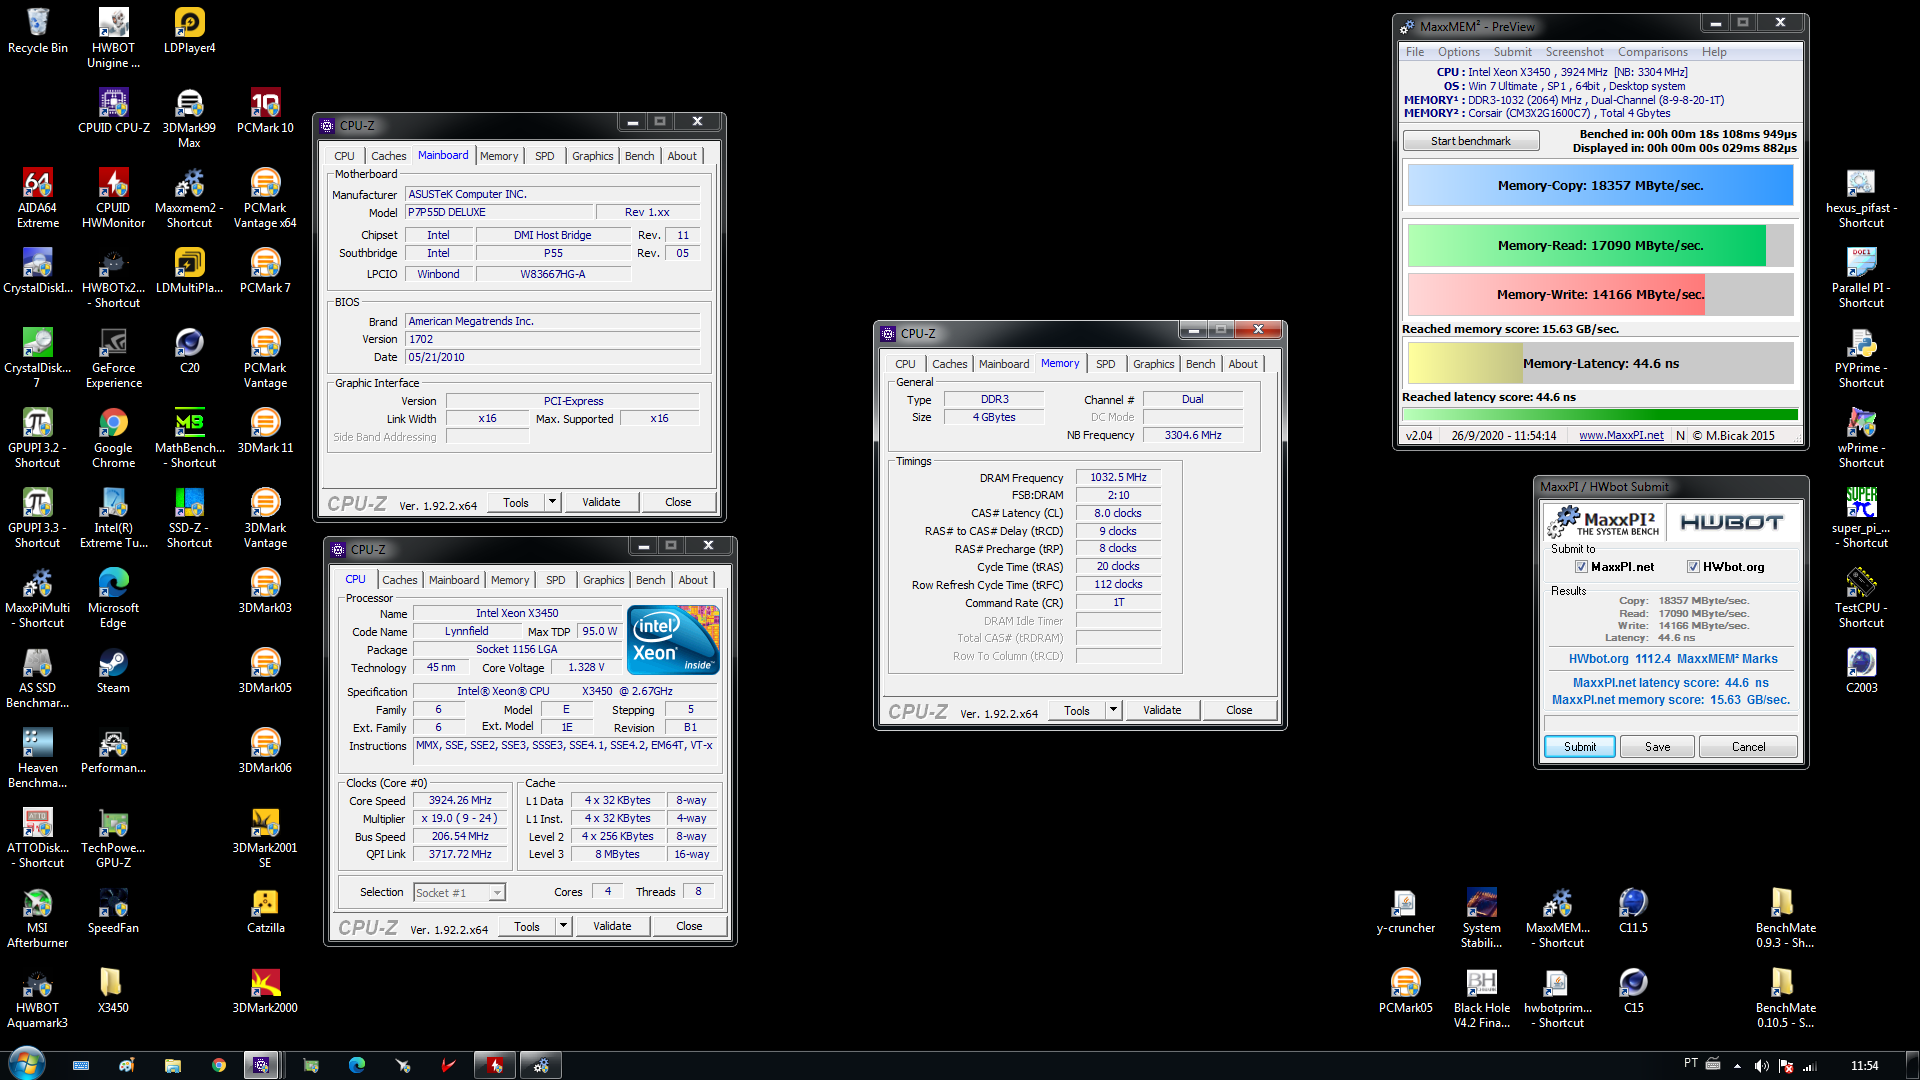Open 3DMark99 Max desktop icon

click(189, 118)
